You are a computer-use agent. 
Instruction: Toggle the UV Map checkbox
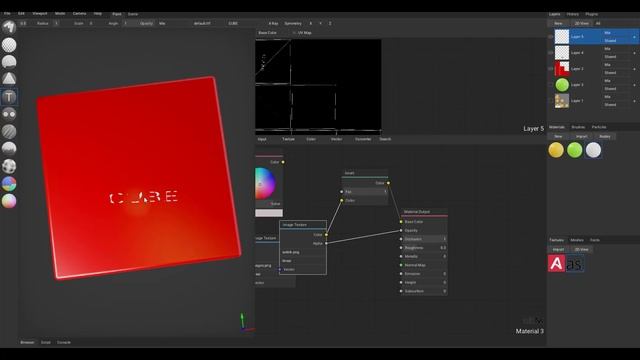302,33
